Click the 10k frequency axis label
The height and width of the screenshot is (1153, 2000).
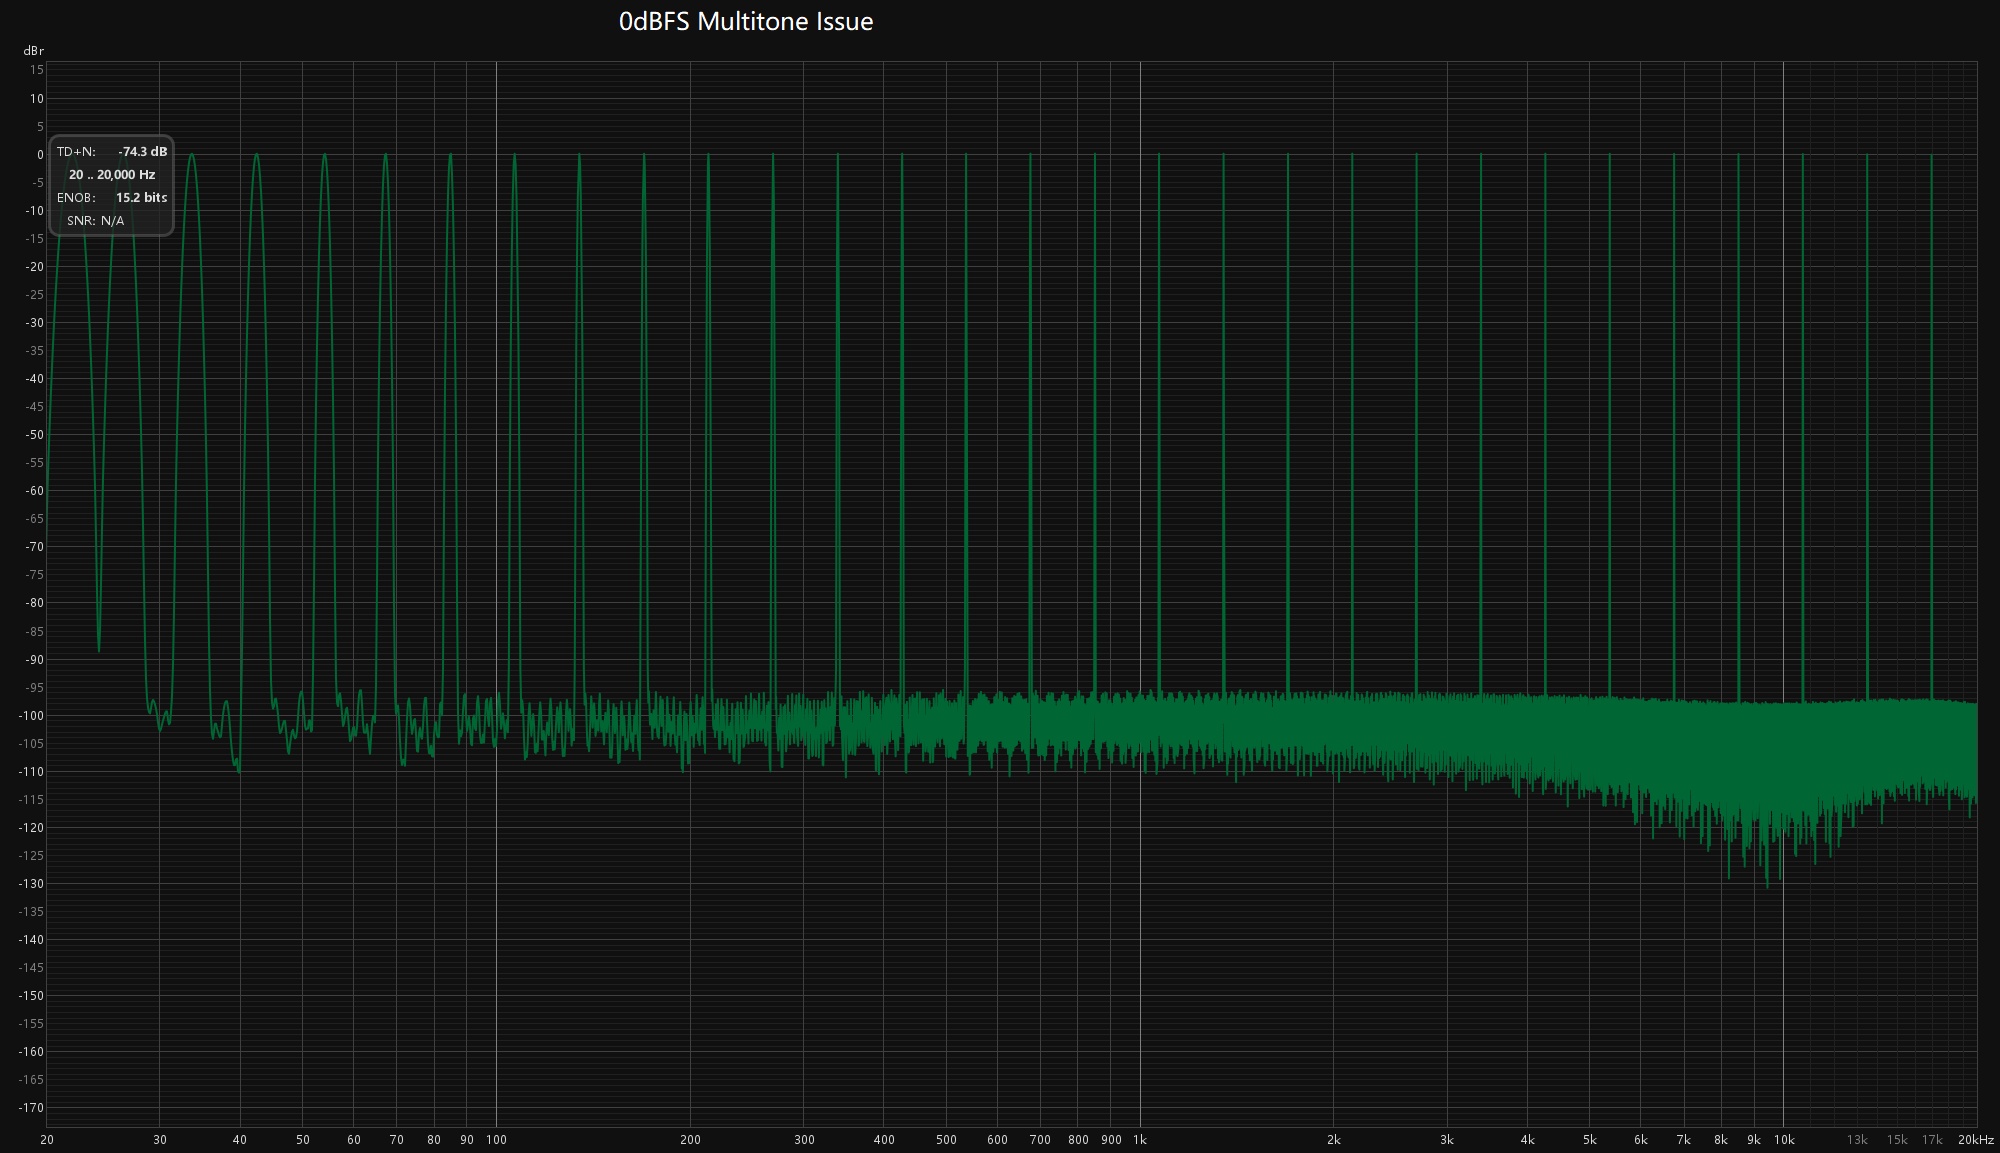(1784, 1140)
